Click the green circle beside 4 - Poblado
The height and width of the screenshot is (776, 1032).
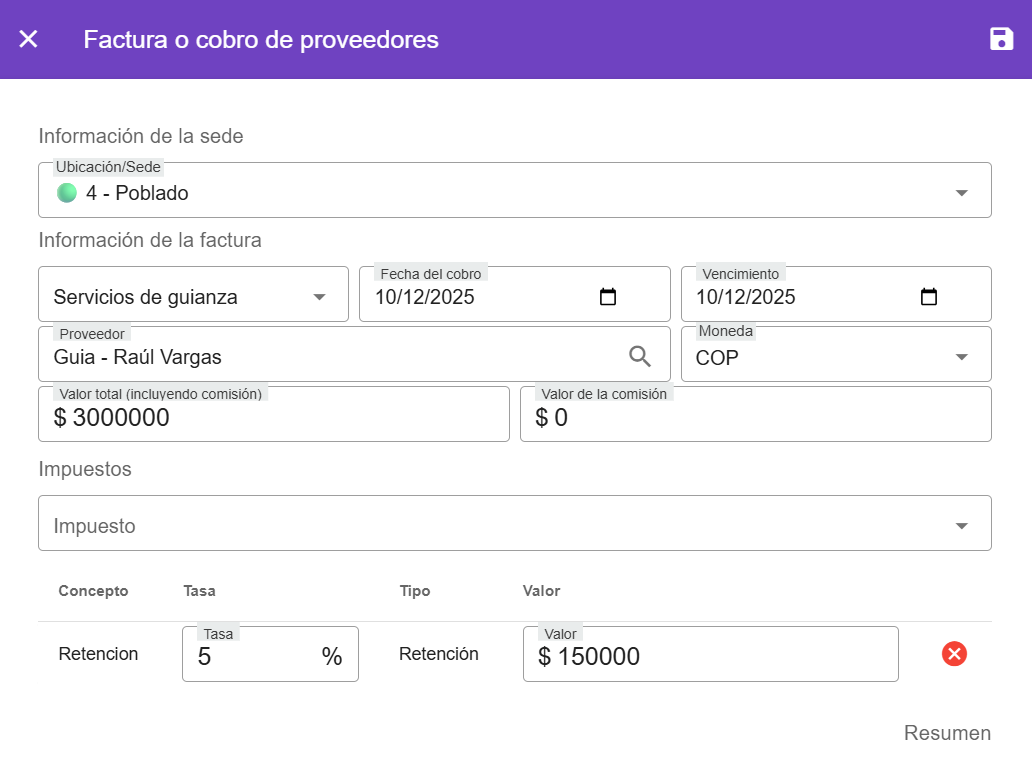pos(67,193)
